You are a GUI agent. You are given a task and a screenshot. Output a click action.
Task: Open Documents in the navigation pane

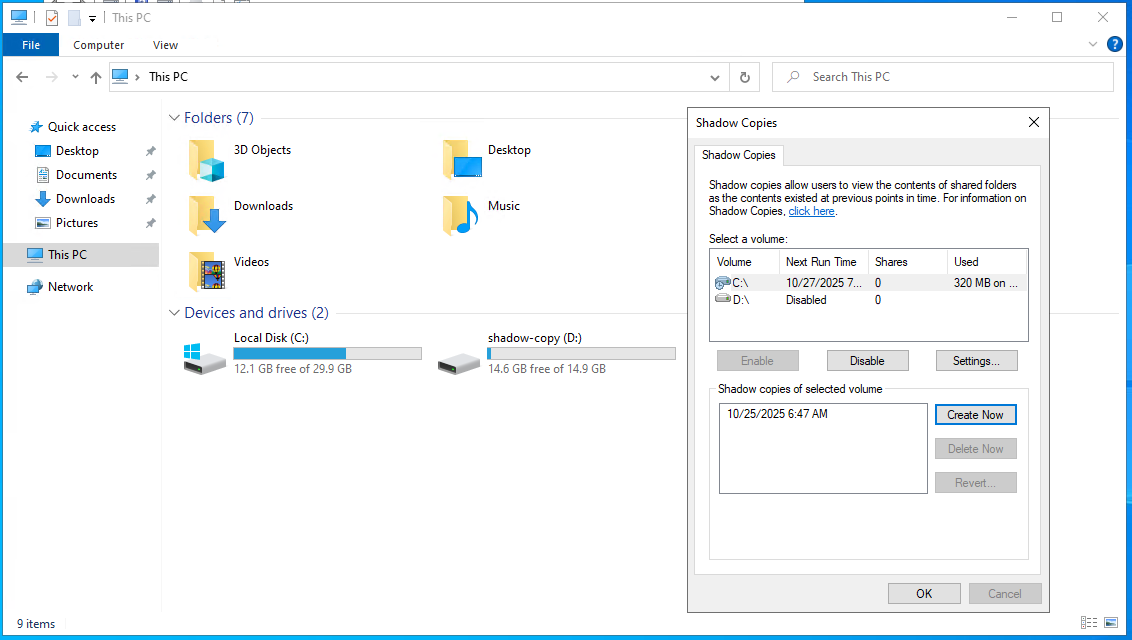pyautogui.click(x=86, y=175)
